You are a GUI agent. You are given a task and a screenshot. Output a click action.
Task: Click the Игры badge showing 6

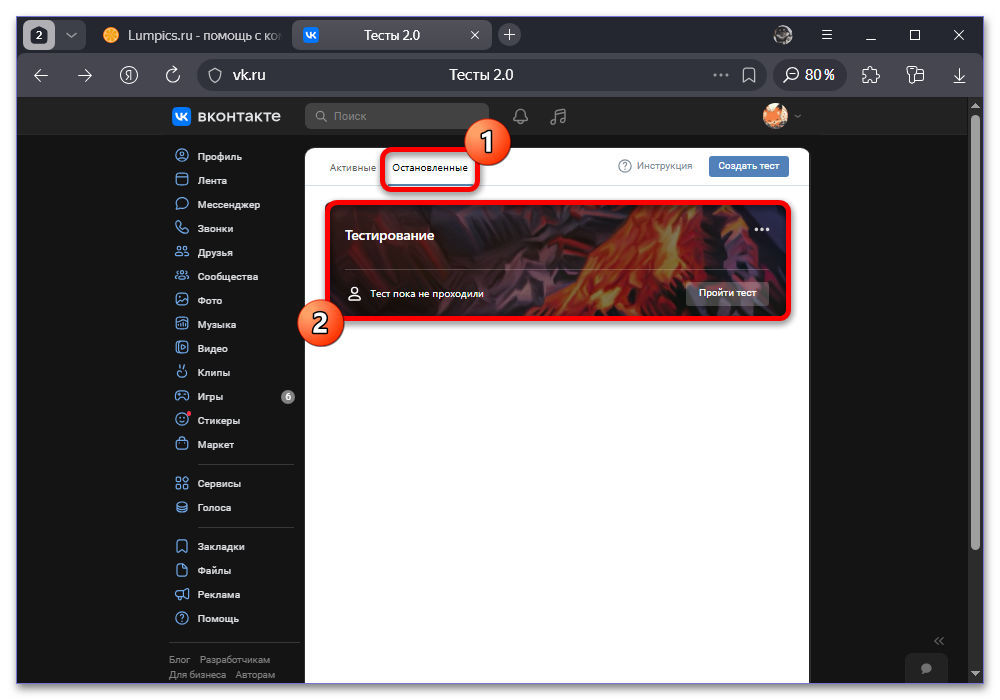click(288, 397)
